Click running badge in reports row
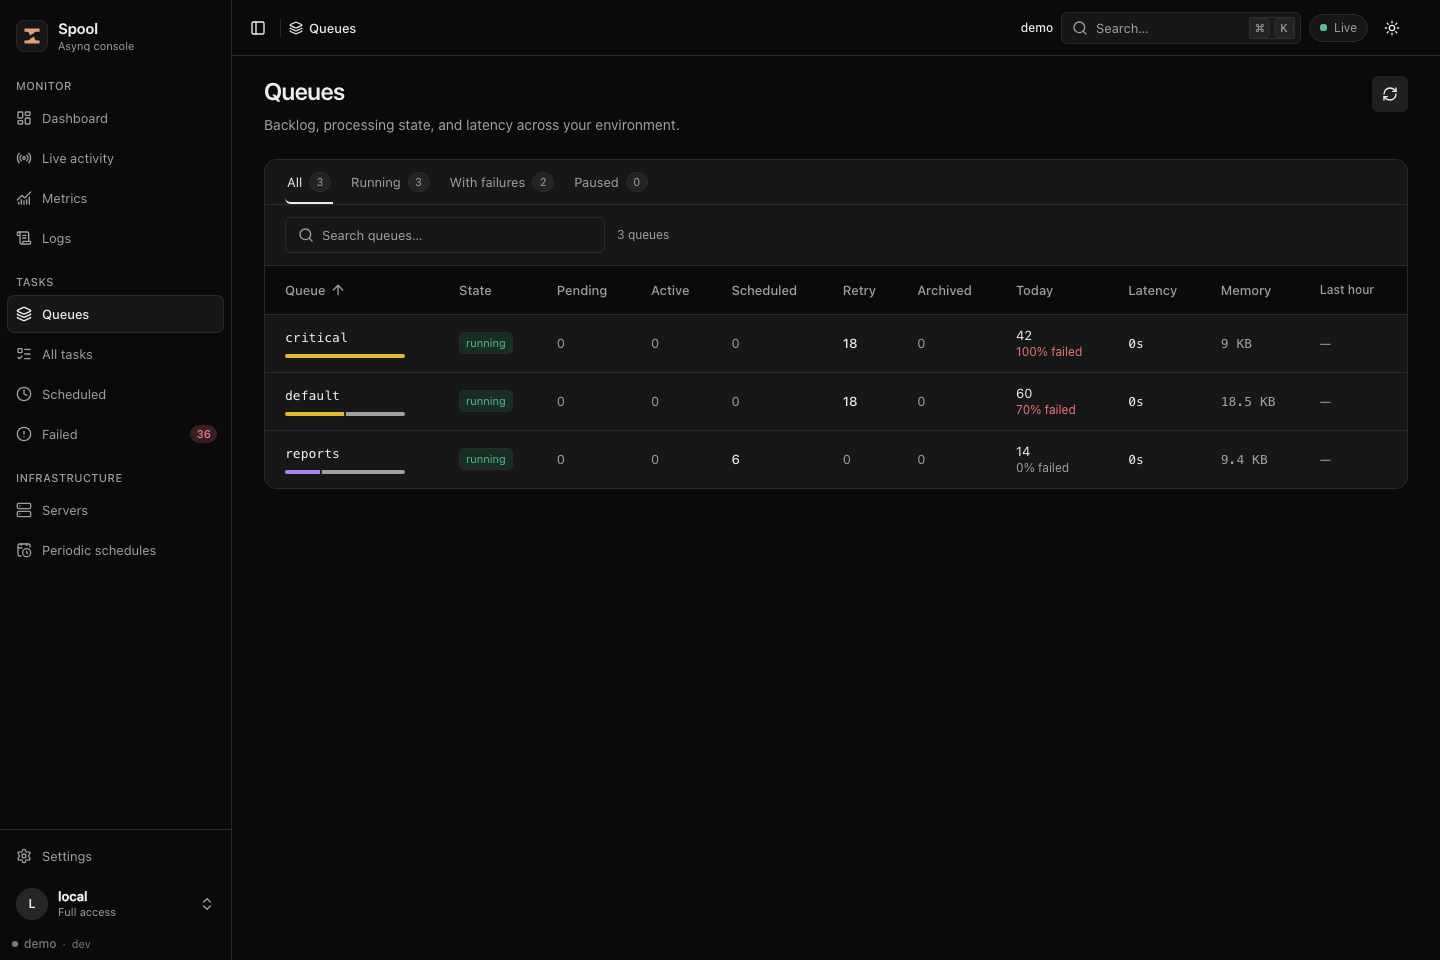The width and height of the screenshot is (1440, 960). click(x=486, y=459)
